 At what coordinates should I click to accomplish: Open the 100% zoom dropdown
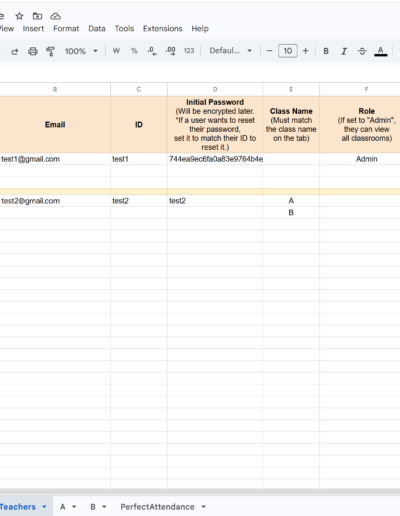coord(81,51)
